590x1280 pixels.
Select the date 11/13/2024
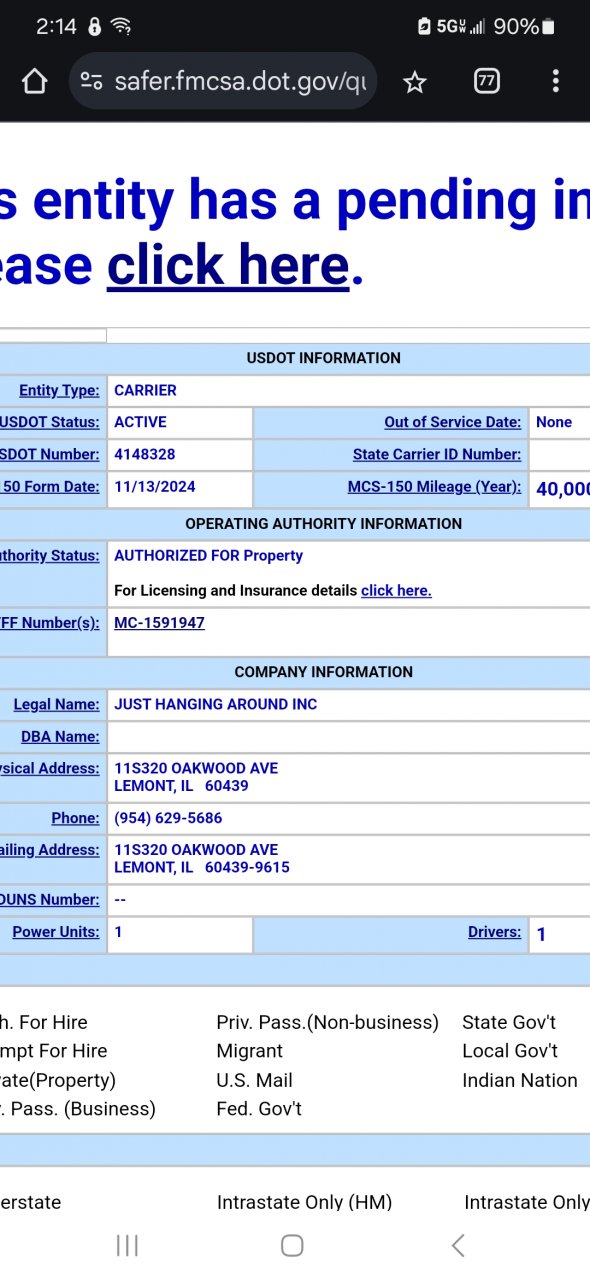(x=155, y=487)
